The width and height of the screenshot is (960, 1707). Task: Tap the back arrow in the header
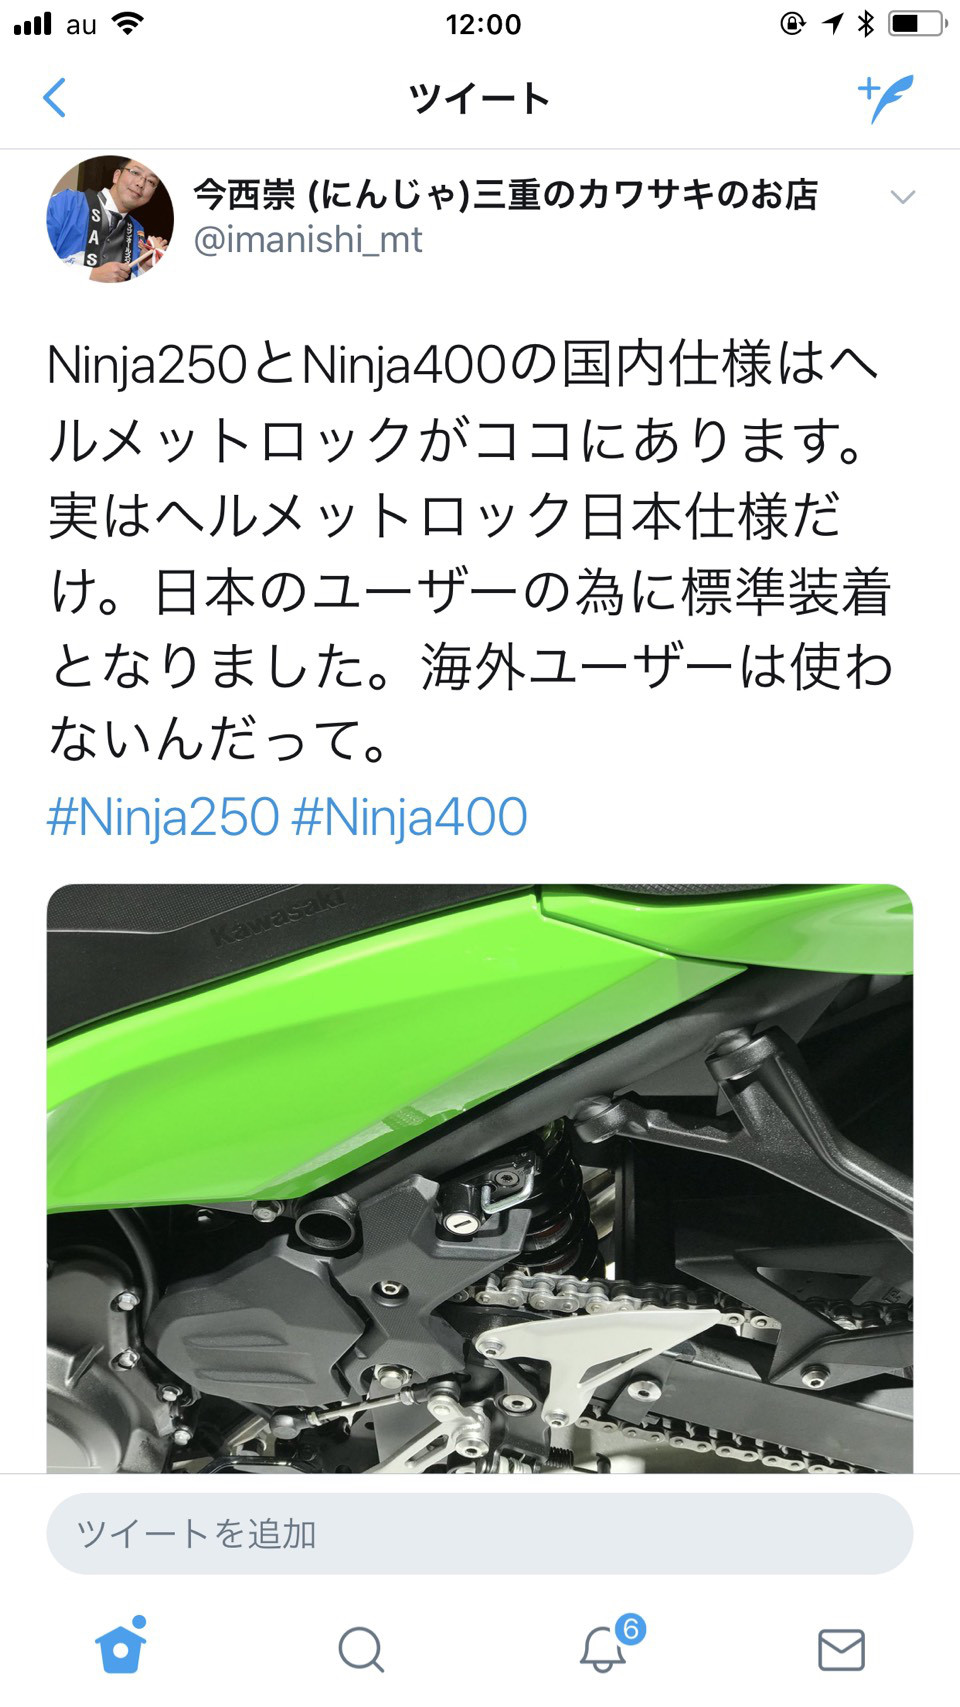click(x=55, y=98)
